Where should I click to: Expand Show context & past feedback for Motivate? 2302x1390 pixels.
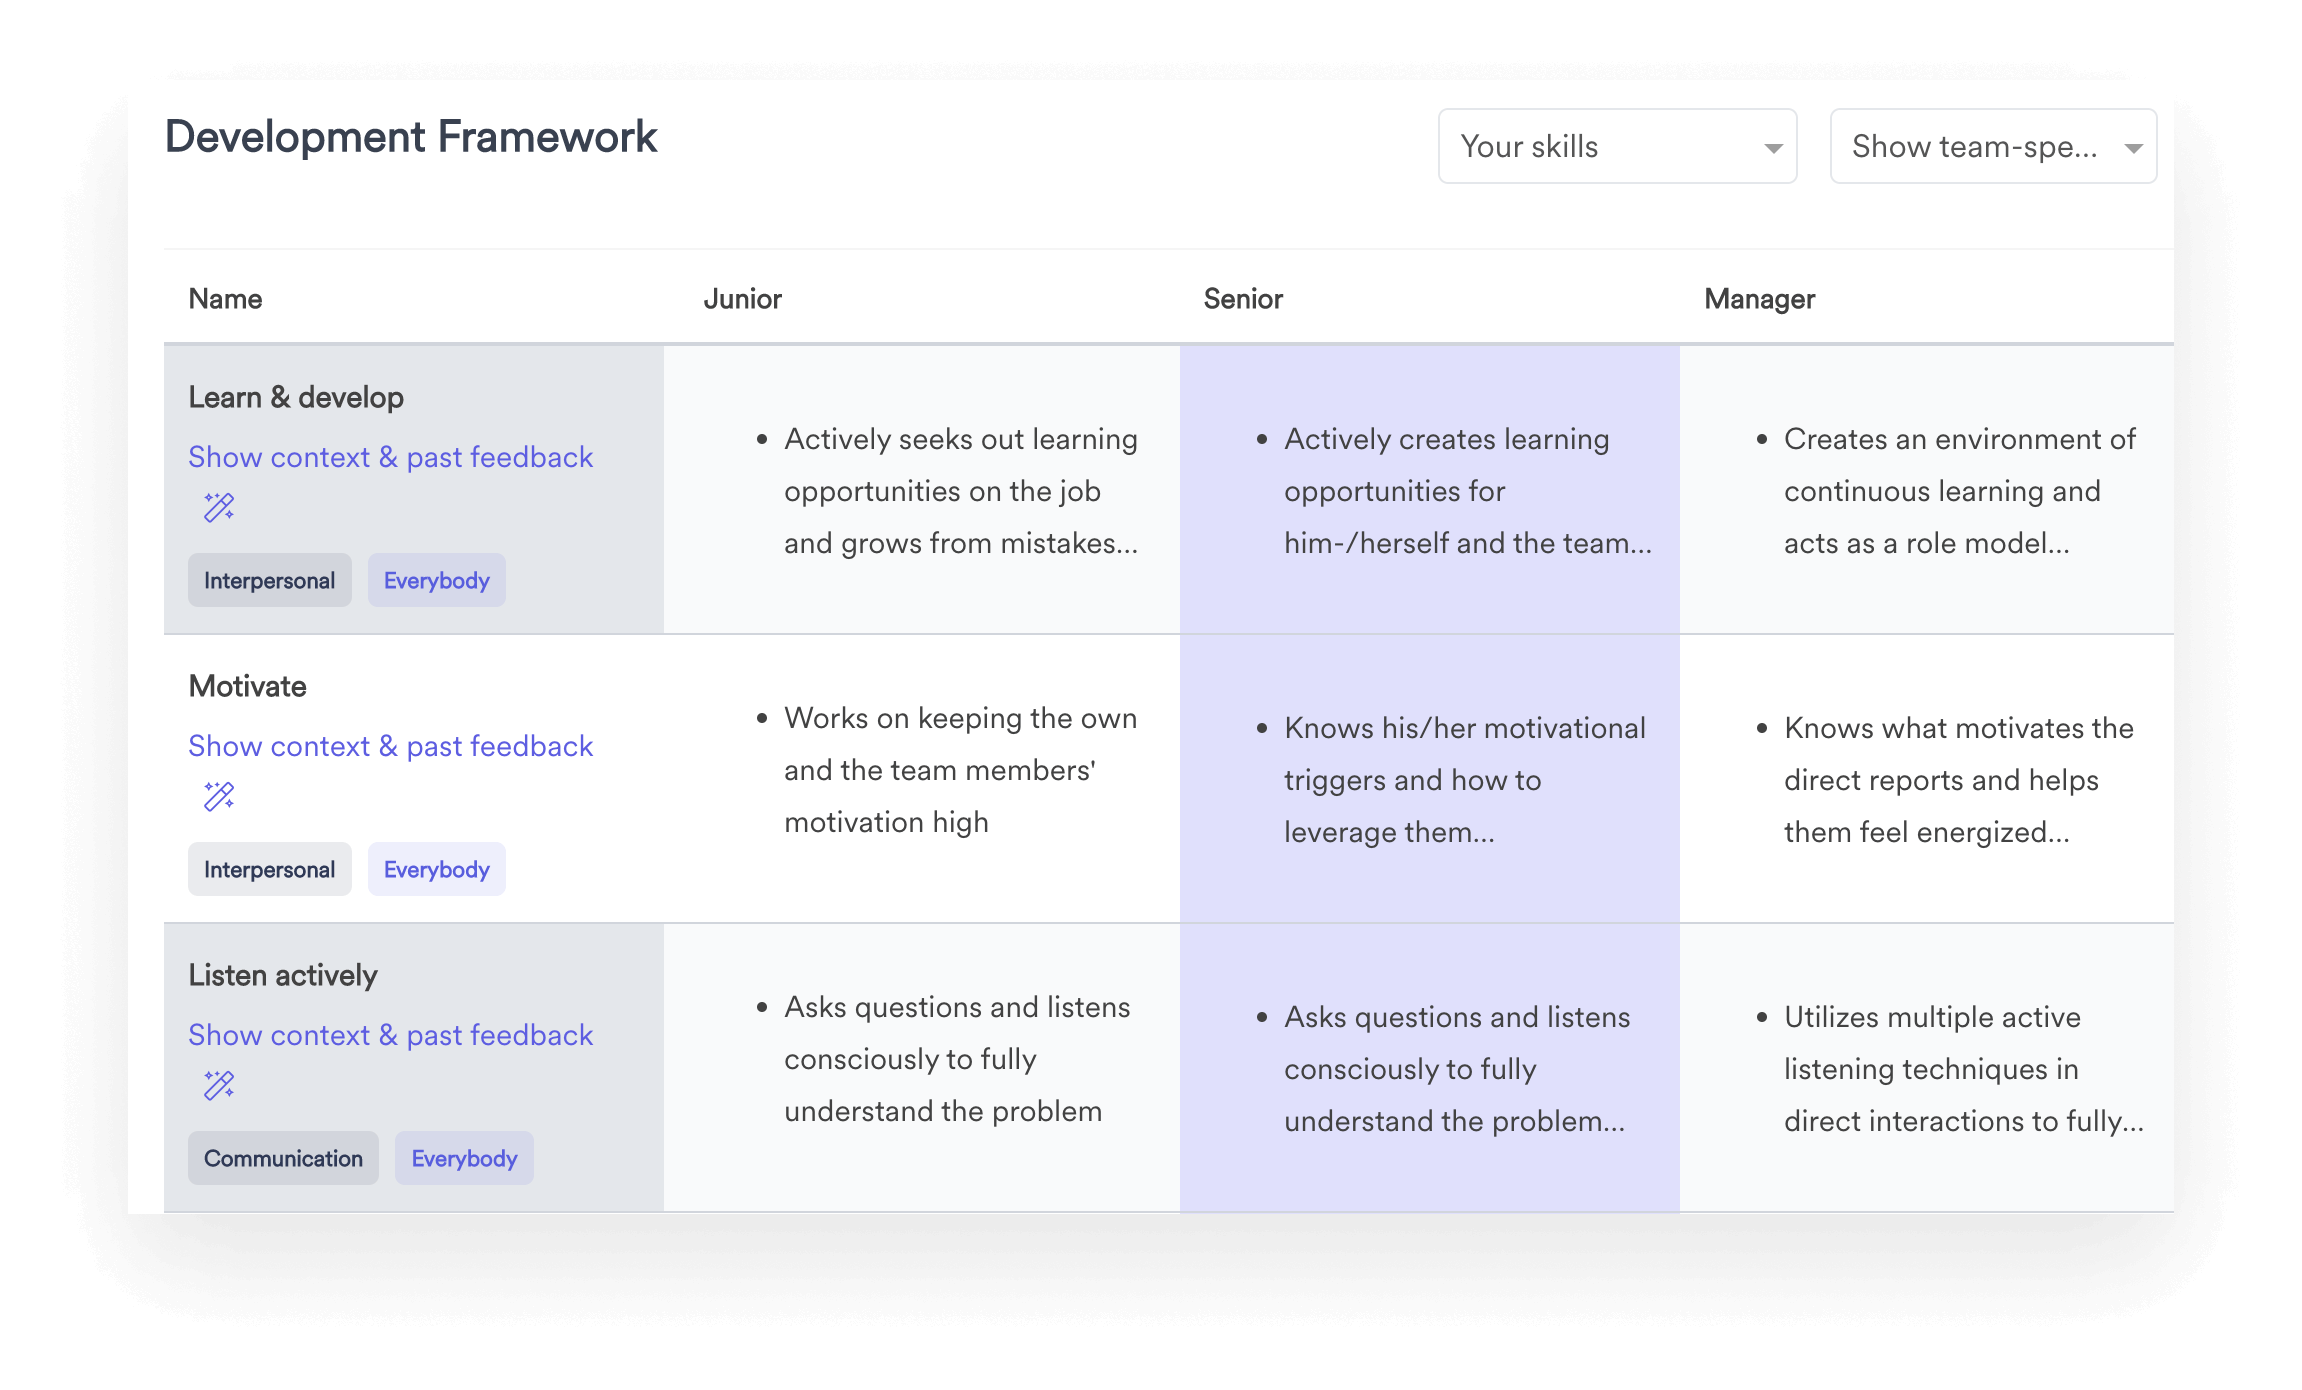391,746
